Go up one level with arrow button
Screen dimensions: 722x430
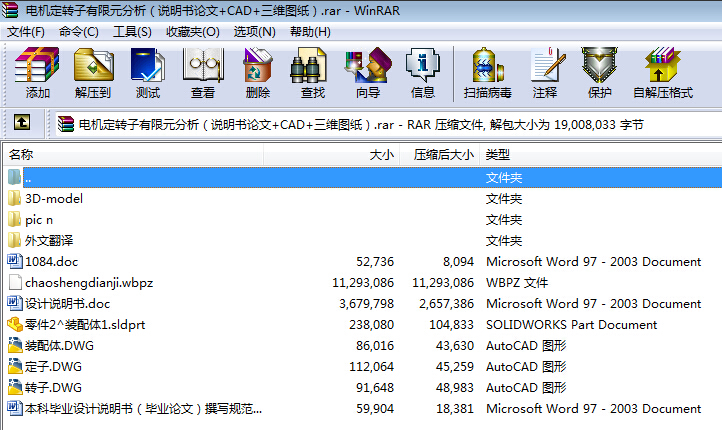(22, 122)
